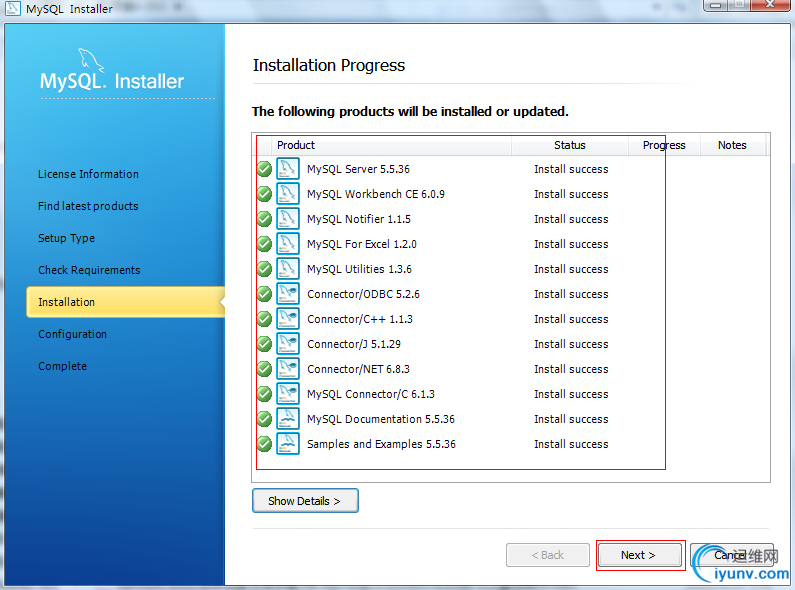Click the MySQL Notifier 1.1.5 product icon
795x590 pixels.
[287, 219]
